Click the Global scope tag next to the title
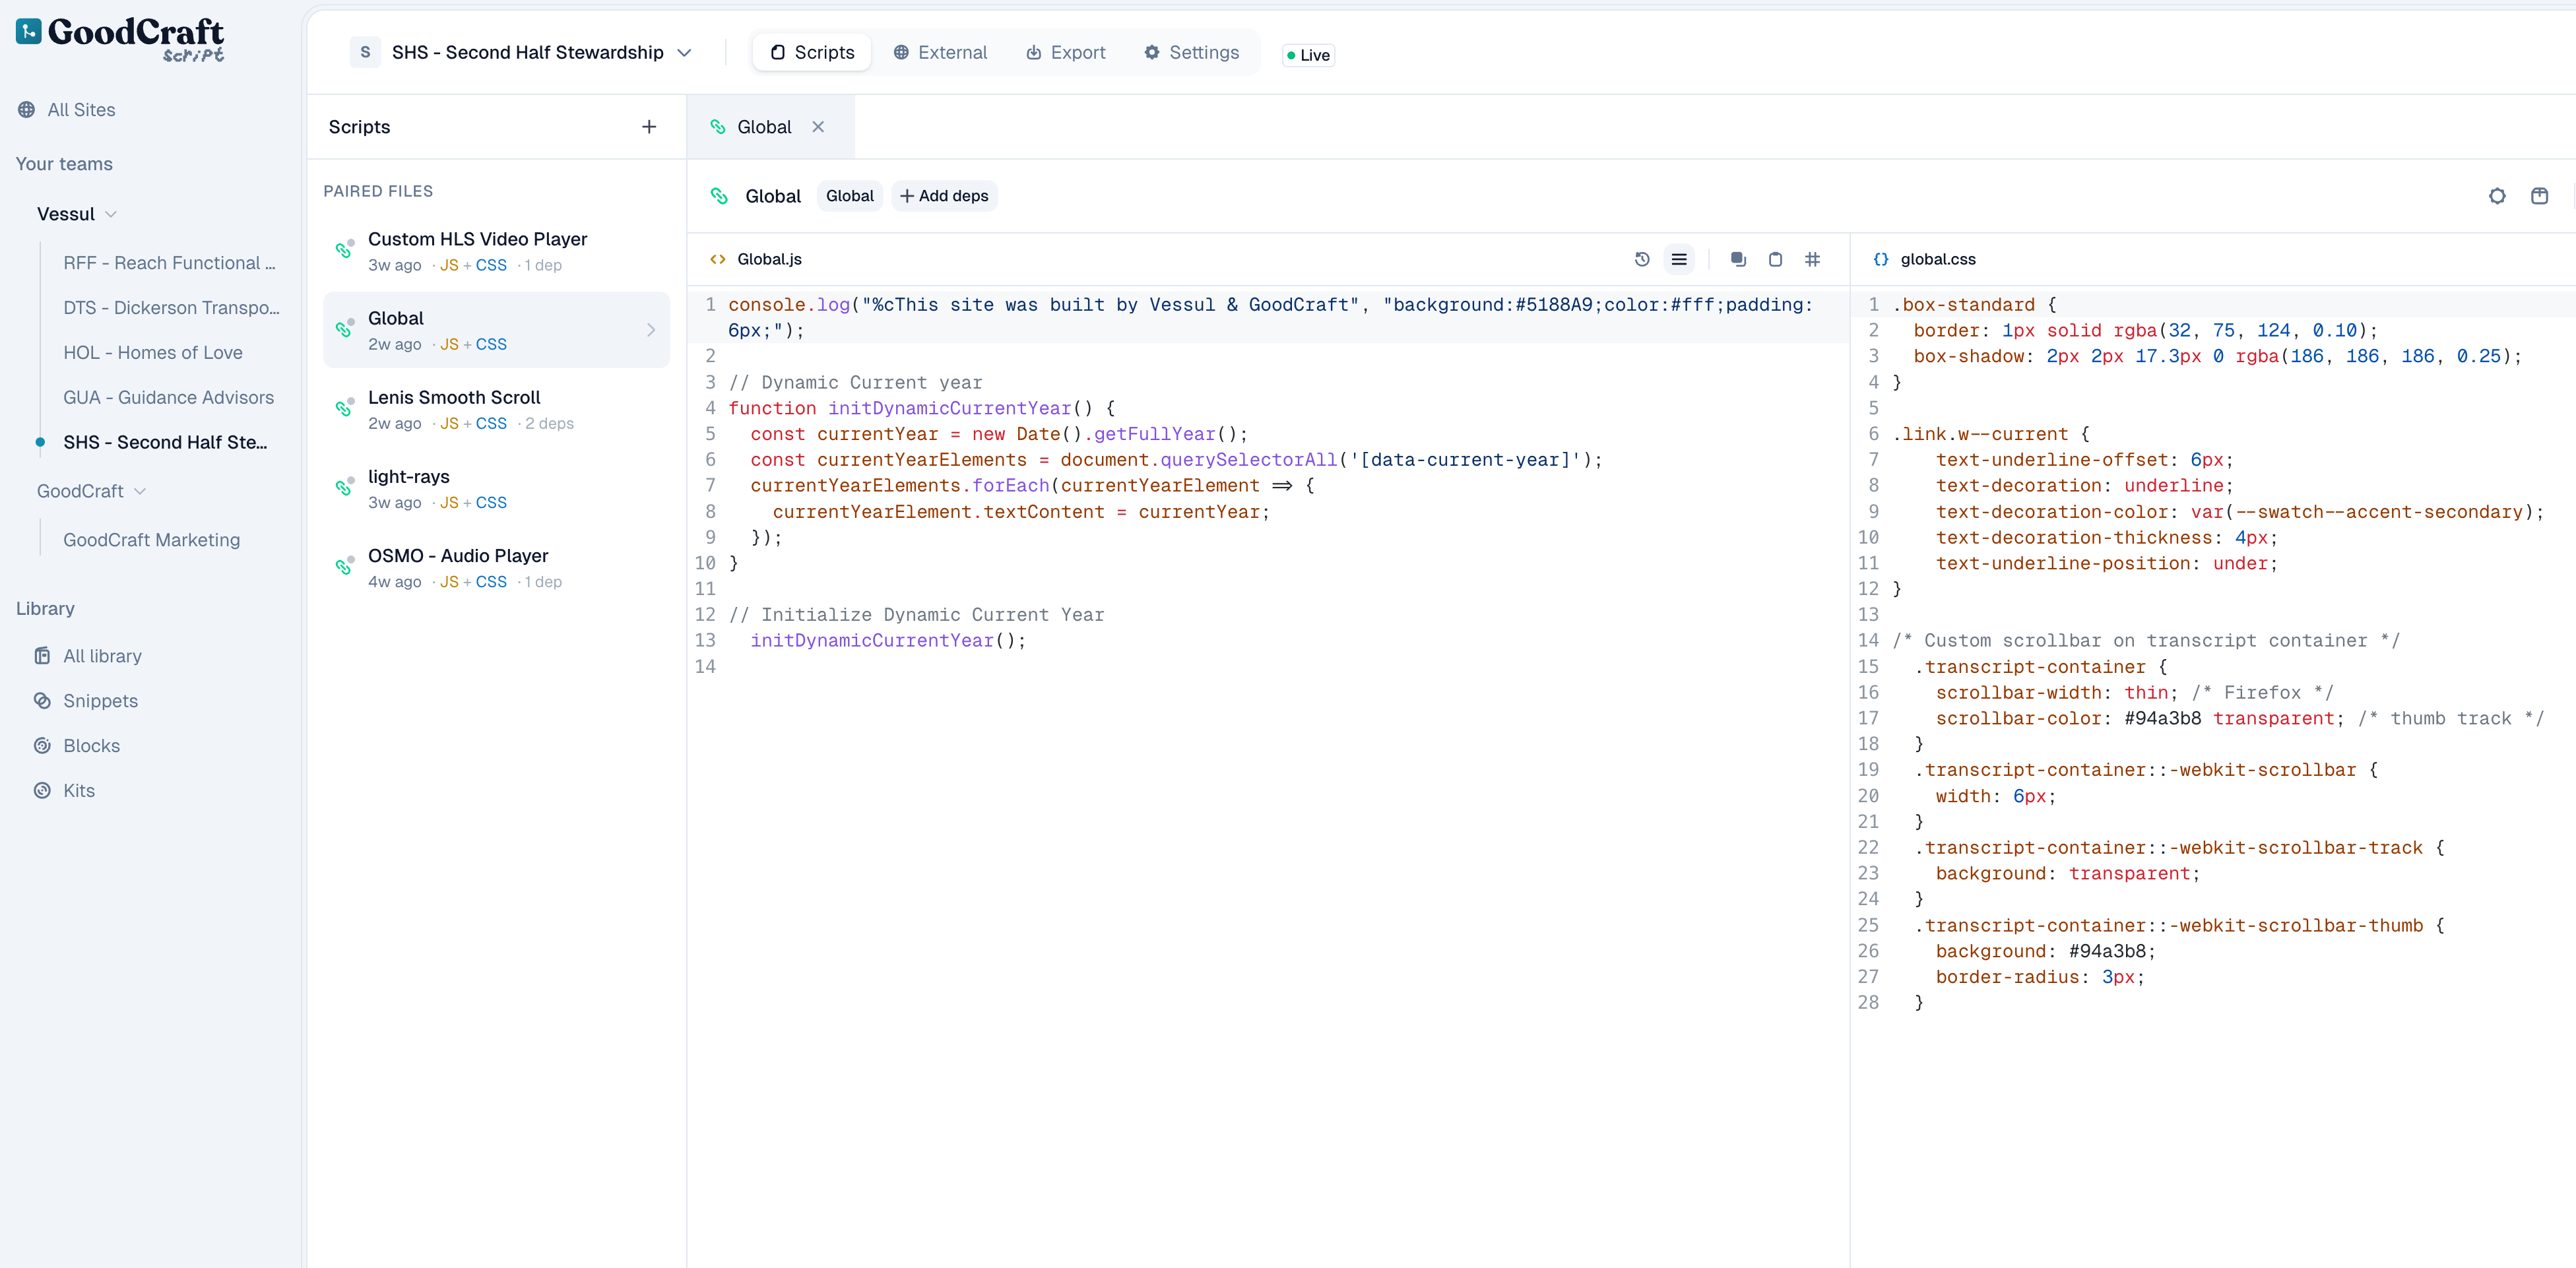The width and height of the screenshot is (2576, 1268). [849, 196]
